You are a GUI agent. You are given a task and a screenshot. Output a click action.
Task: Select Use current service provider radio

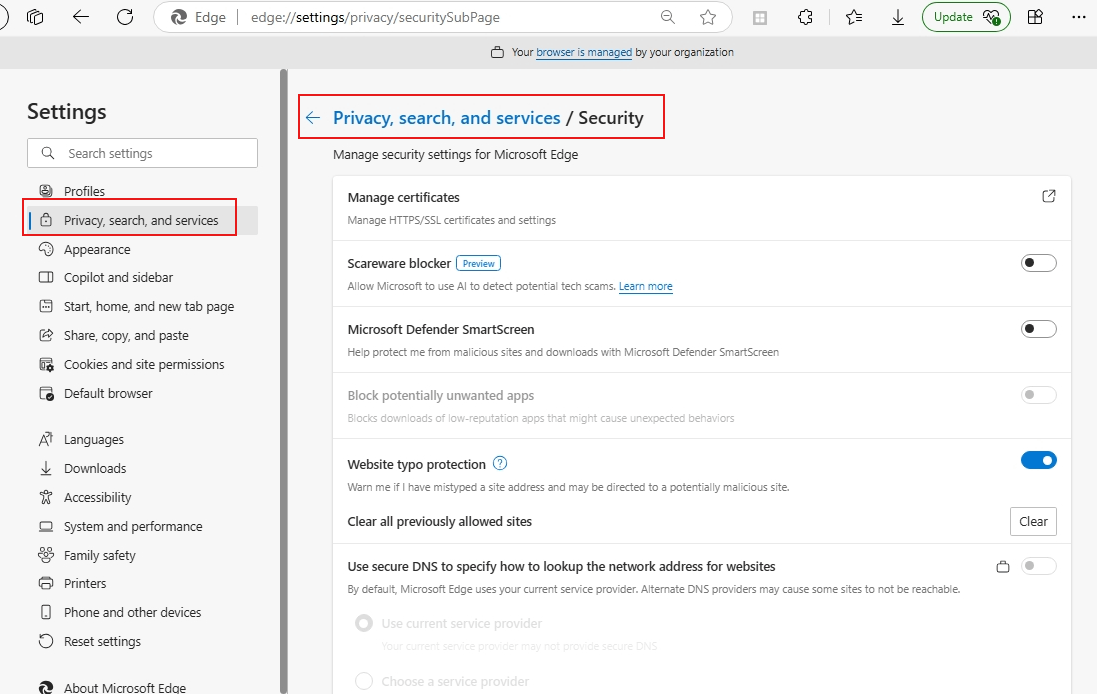point(364,623)
